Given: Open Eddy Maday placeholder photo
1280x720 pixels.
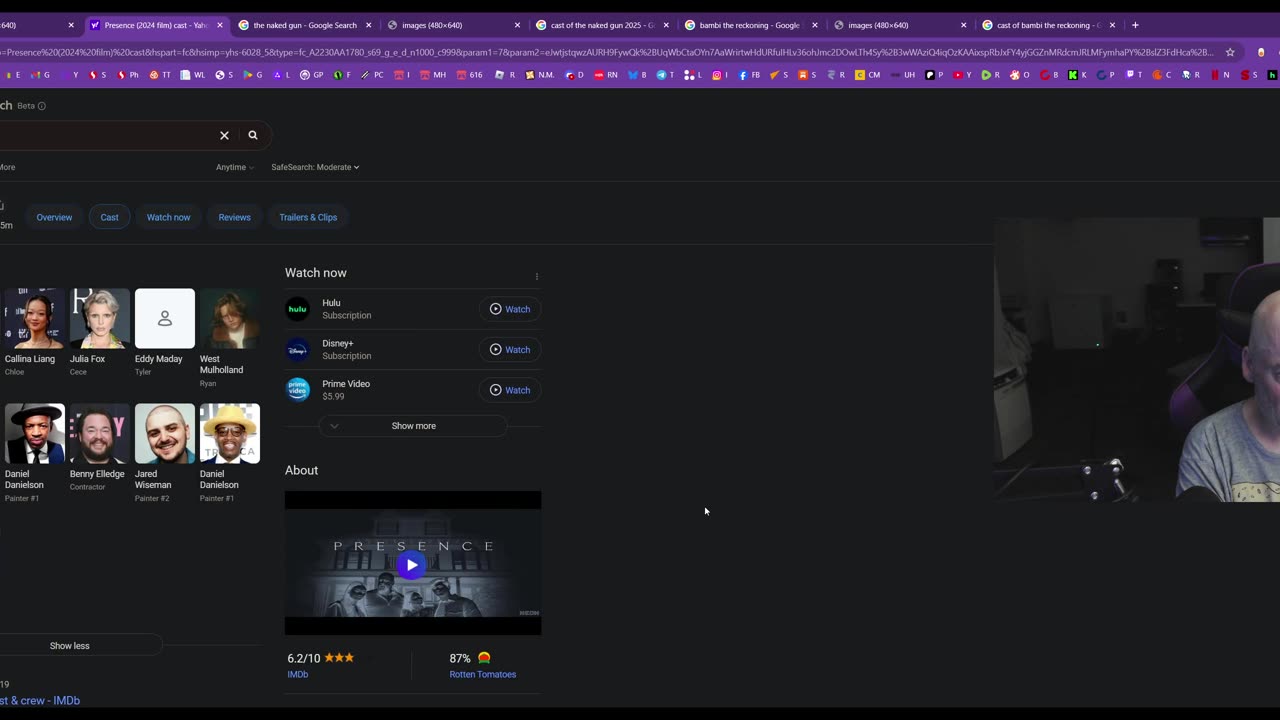Looking at the screenshot, I should [165, 318].
